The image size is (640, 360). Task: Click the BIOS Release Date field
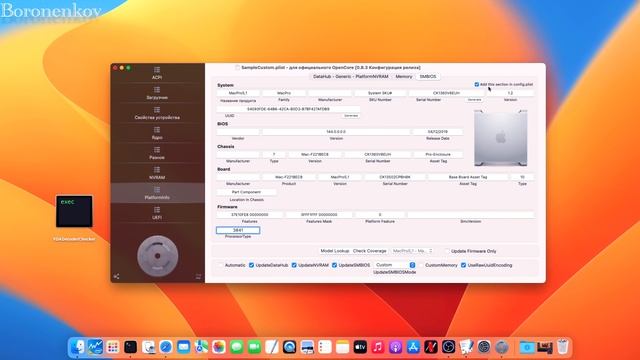tap(438, 132)
